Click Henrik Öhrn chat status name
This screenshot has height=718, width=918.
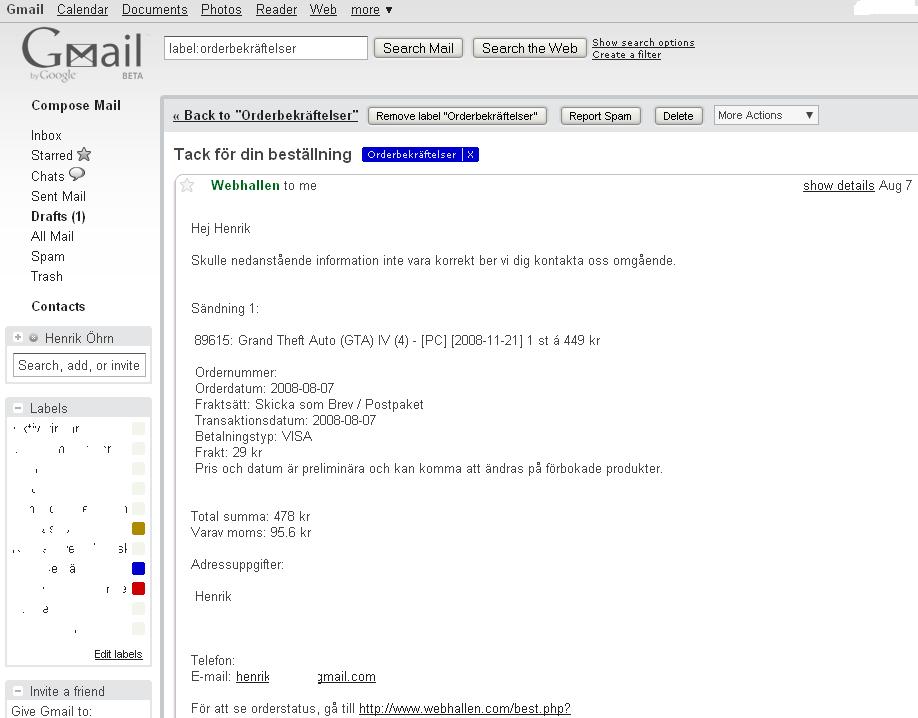pyautogui.click(x=79, y=338)
